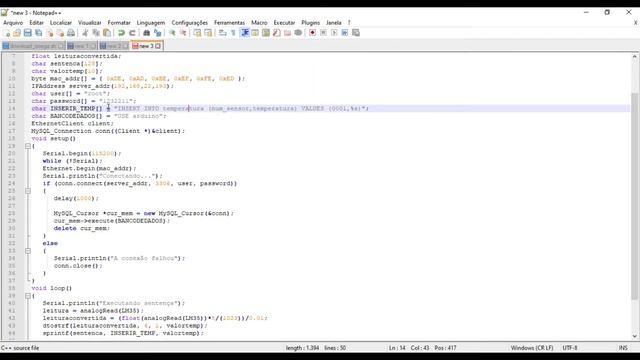Screen dimensions: 640x360
Task: Close the new 1 tab using its X
Action: coord(93,46)
